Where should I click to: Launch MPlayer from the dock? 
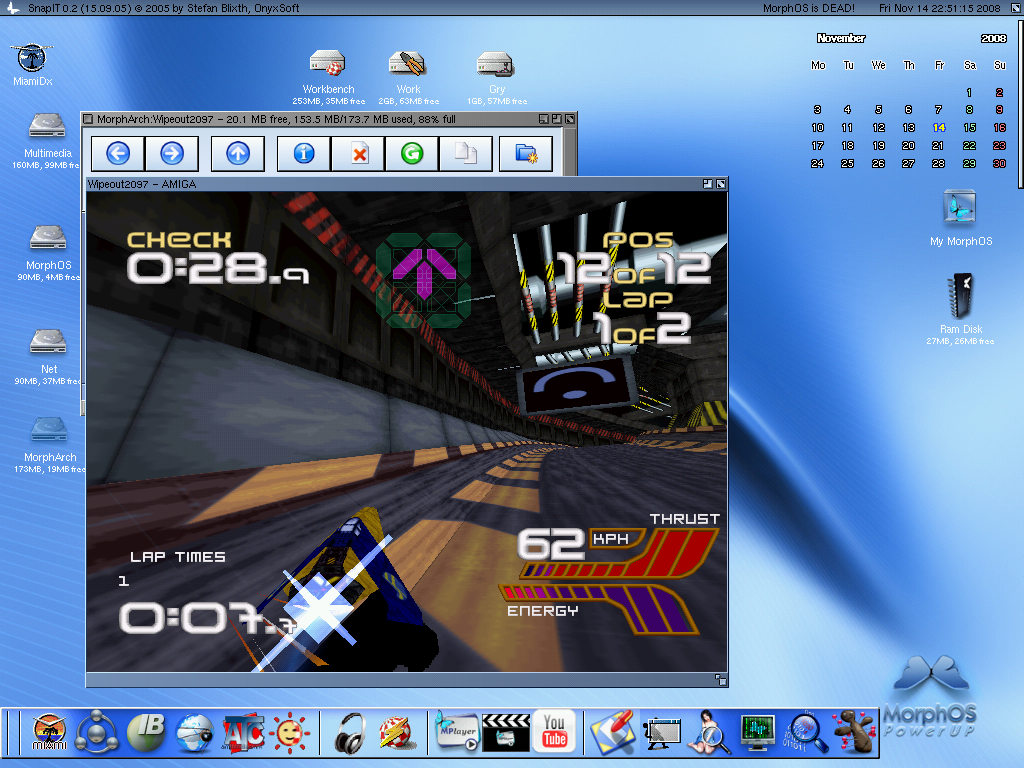pos(457,732)
